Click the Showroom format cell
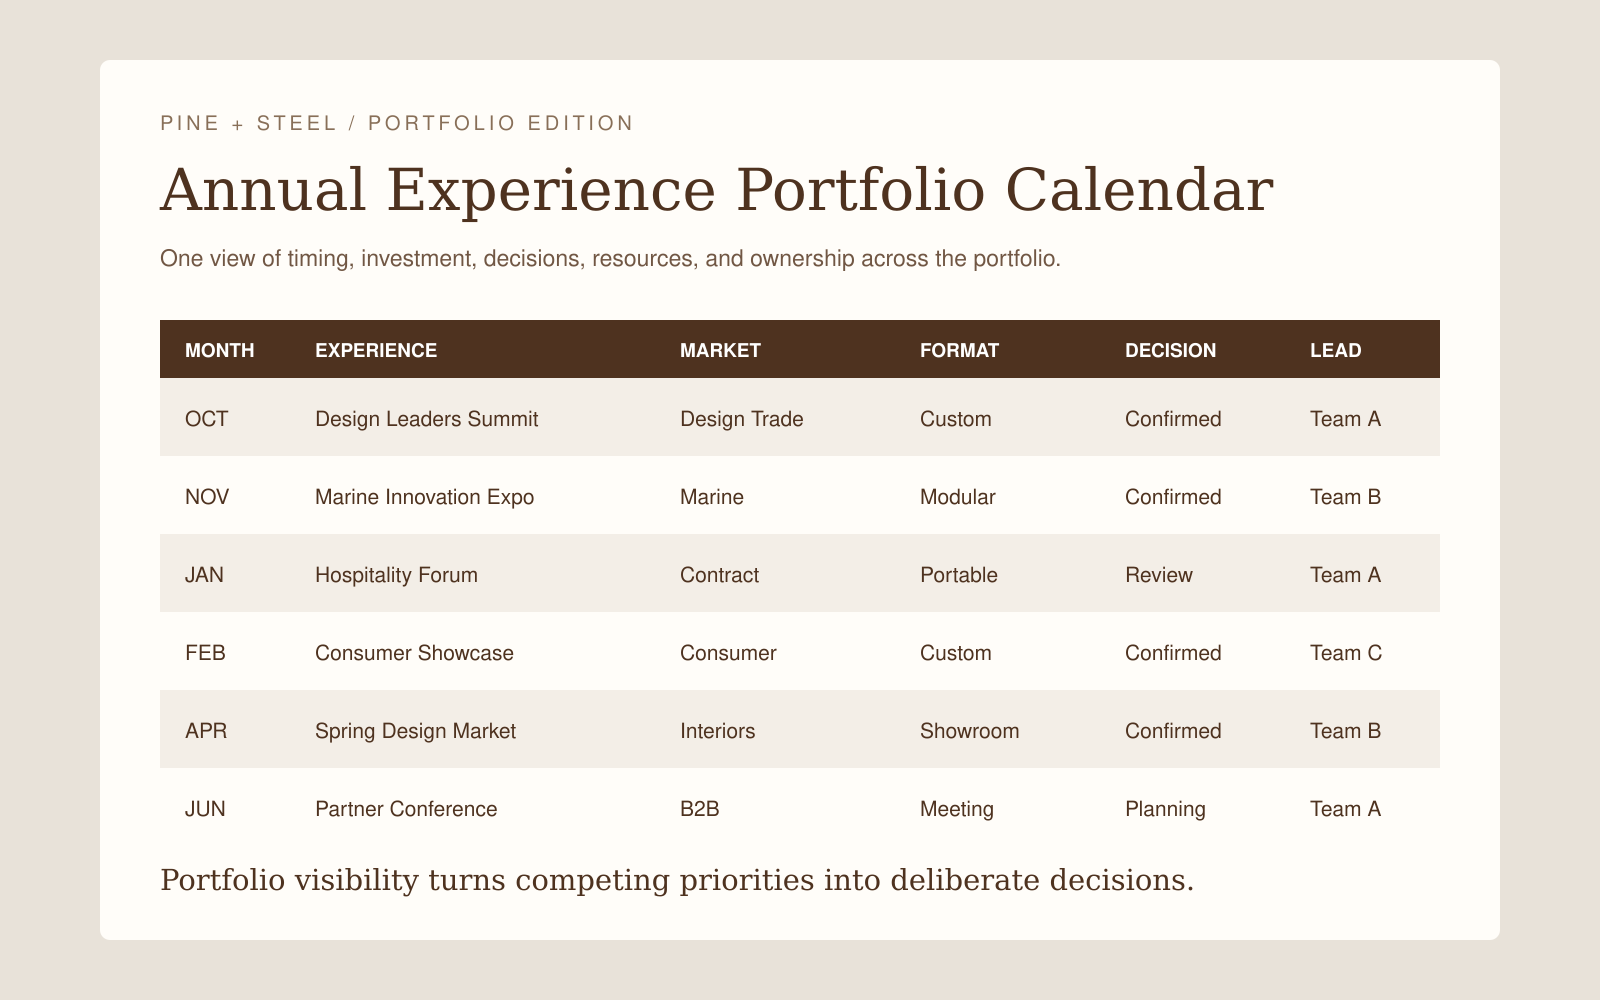 (969, 731)
